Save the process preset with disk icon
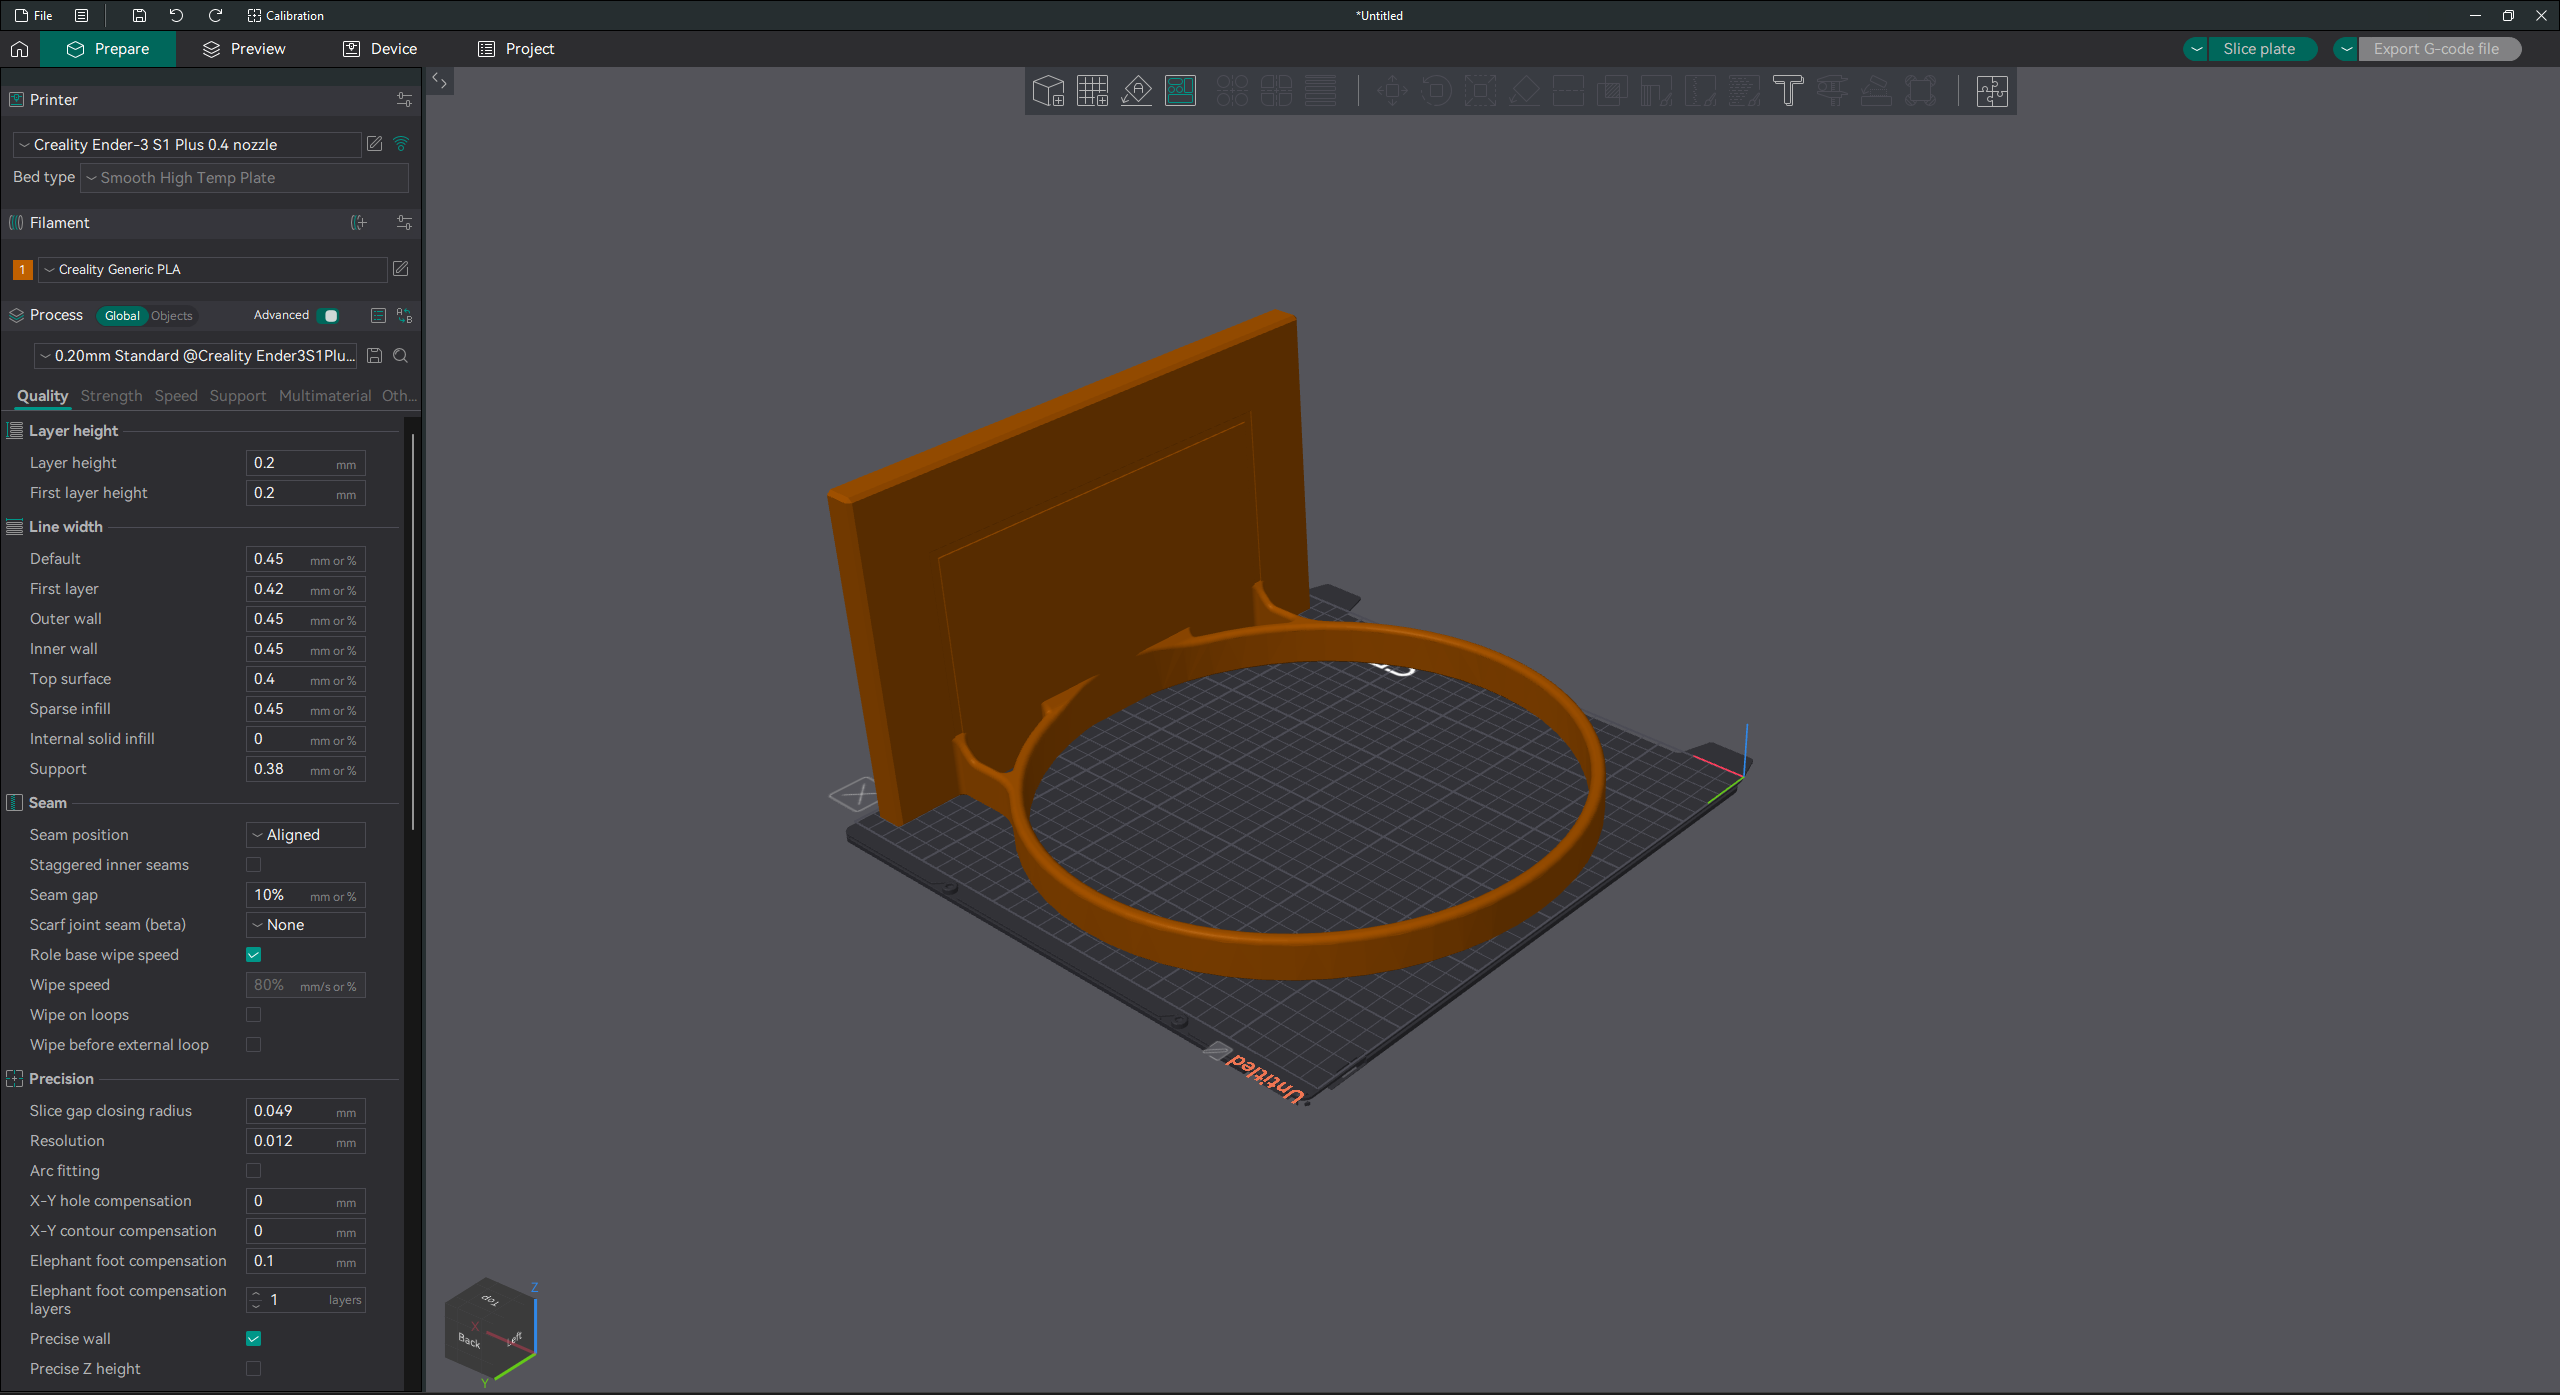 (x=375, y=356)
